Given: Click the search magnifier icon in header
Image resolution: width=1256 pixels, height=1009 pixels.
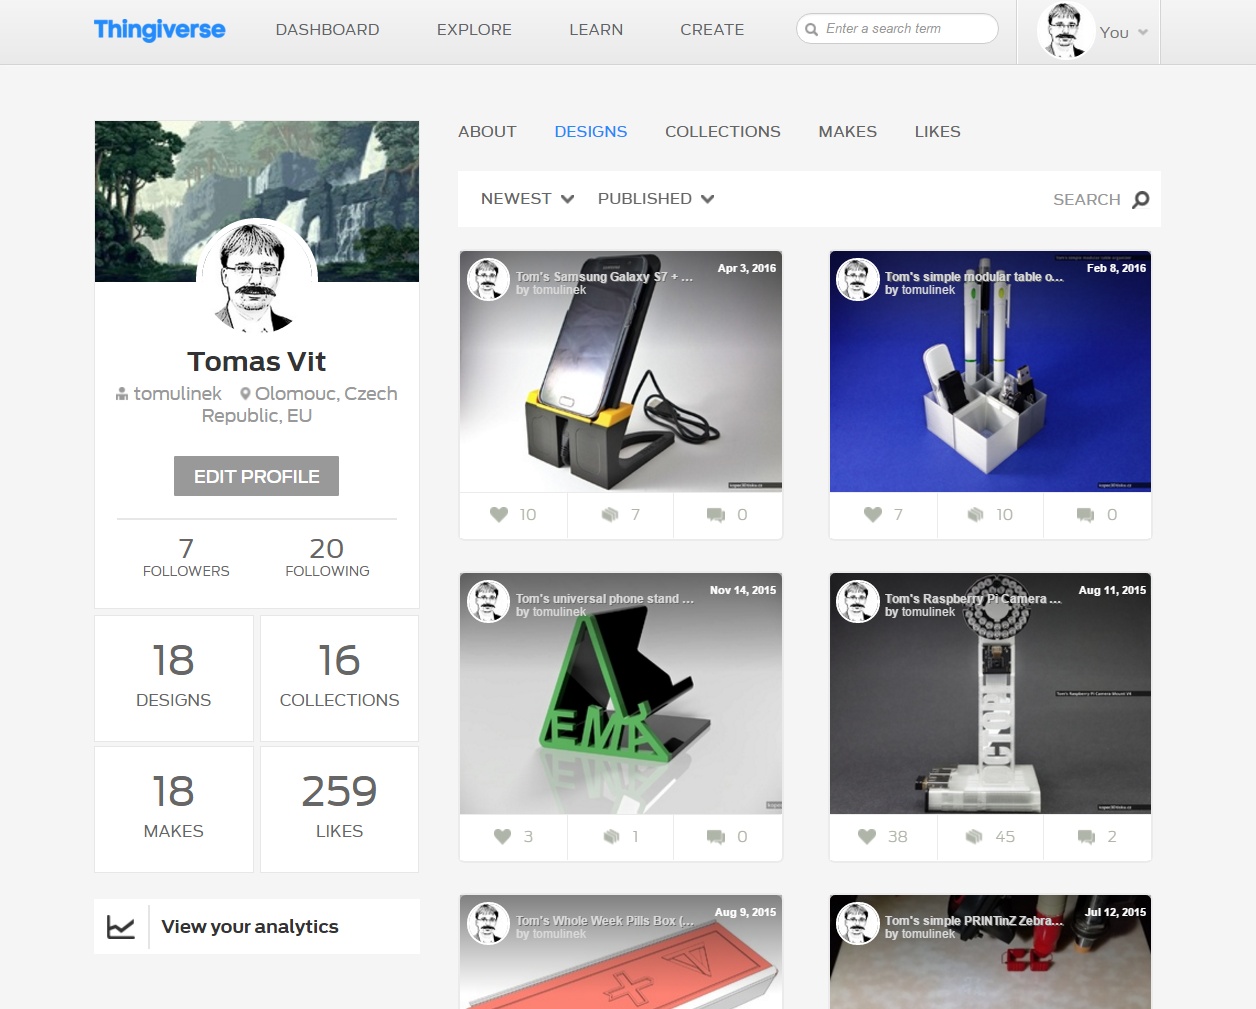Looking at the screenshot, I should 812,29.
